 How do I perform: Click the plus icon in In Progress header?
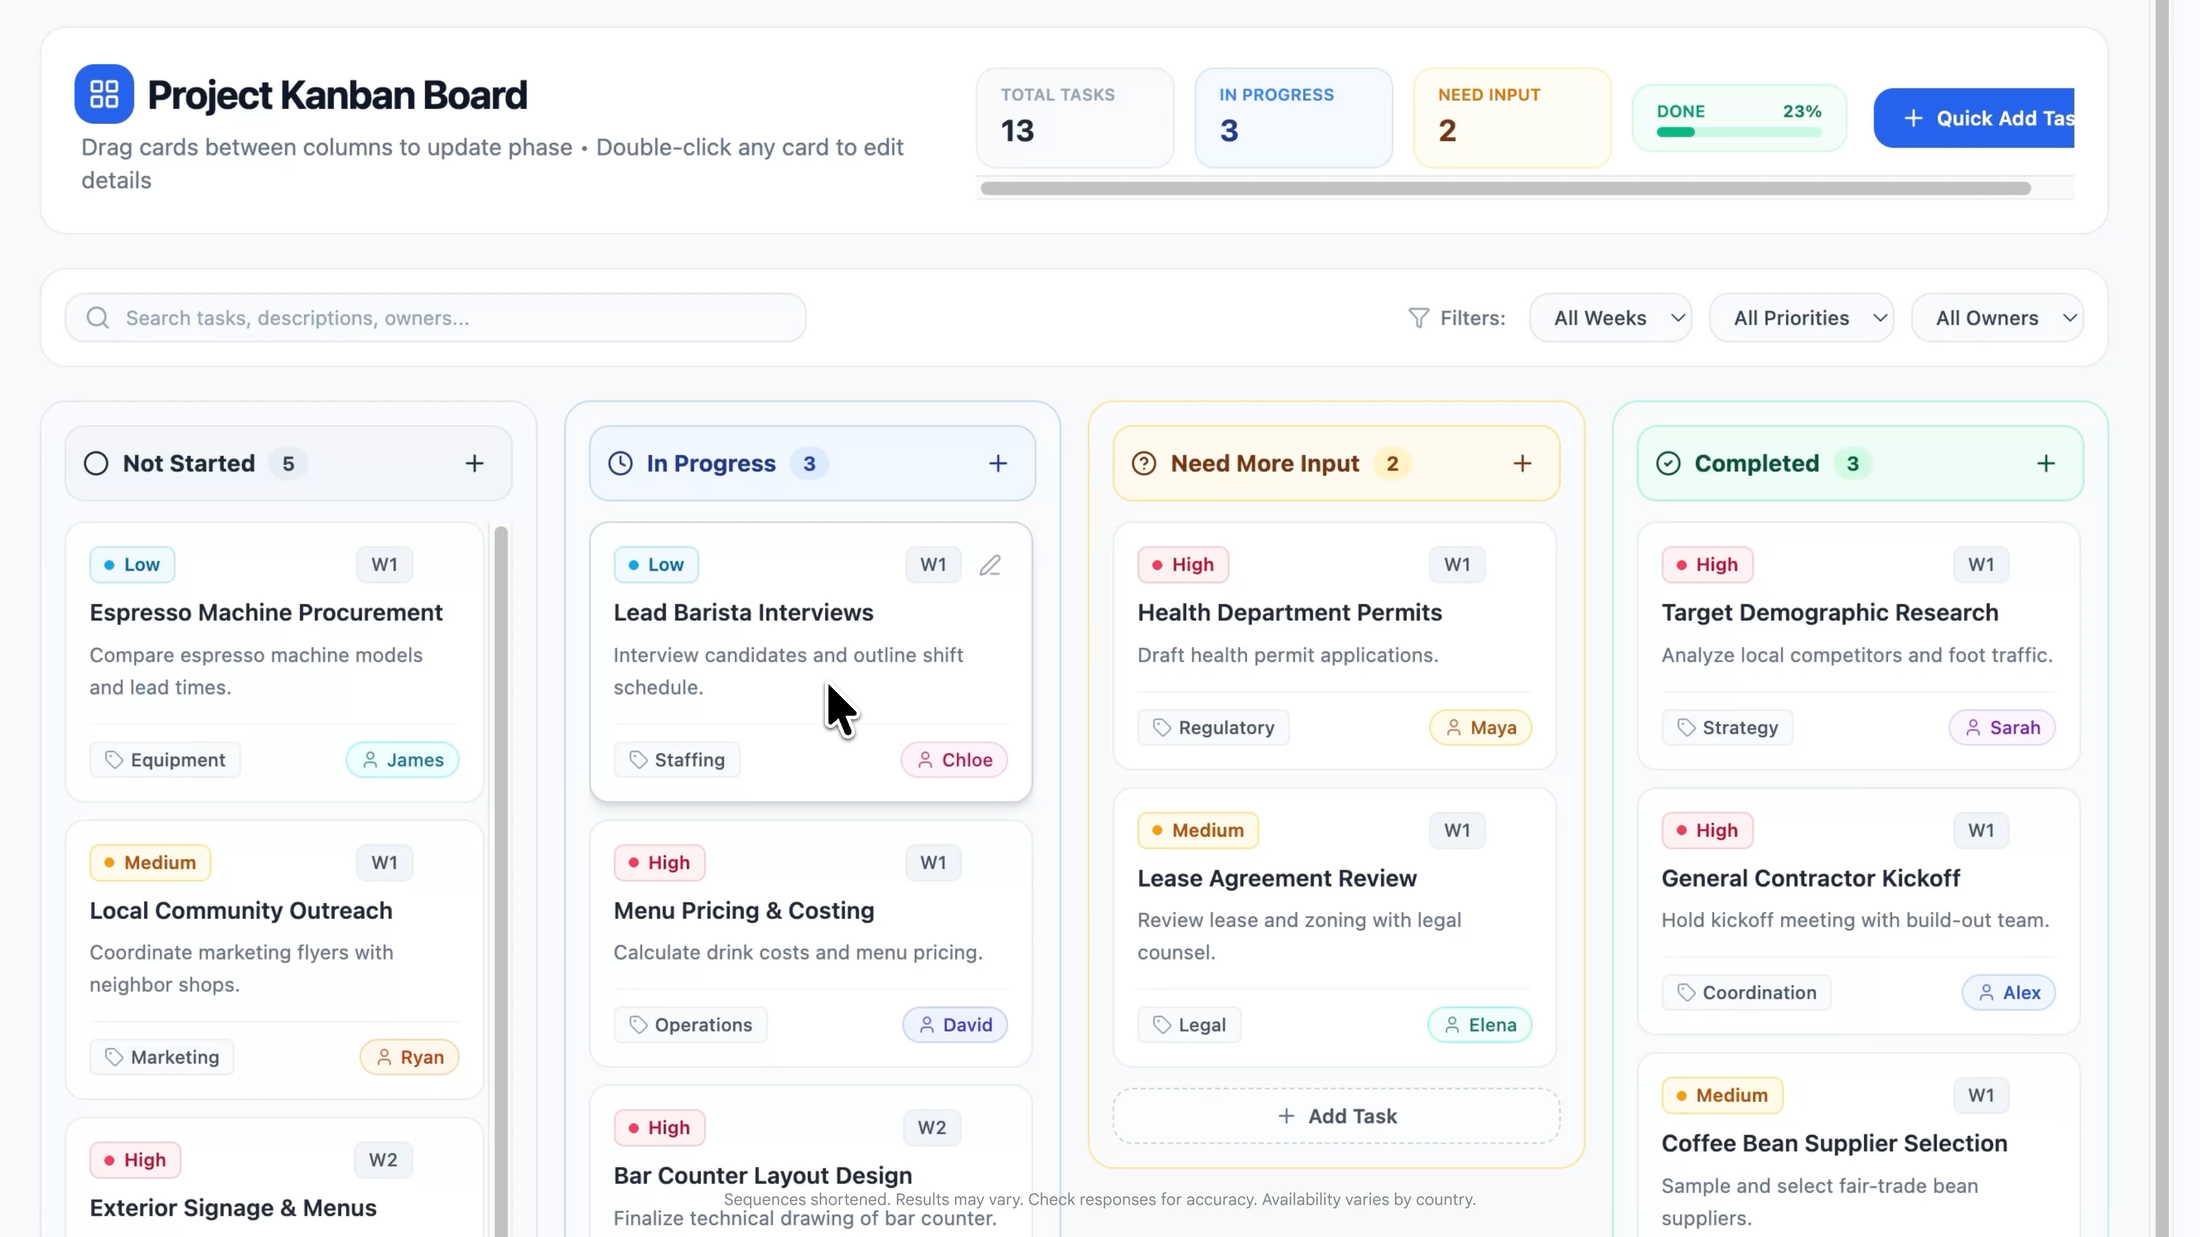(998, 463)
